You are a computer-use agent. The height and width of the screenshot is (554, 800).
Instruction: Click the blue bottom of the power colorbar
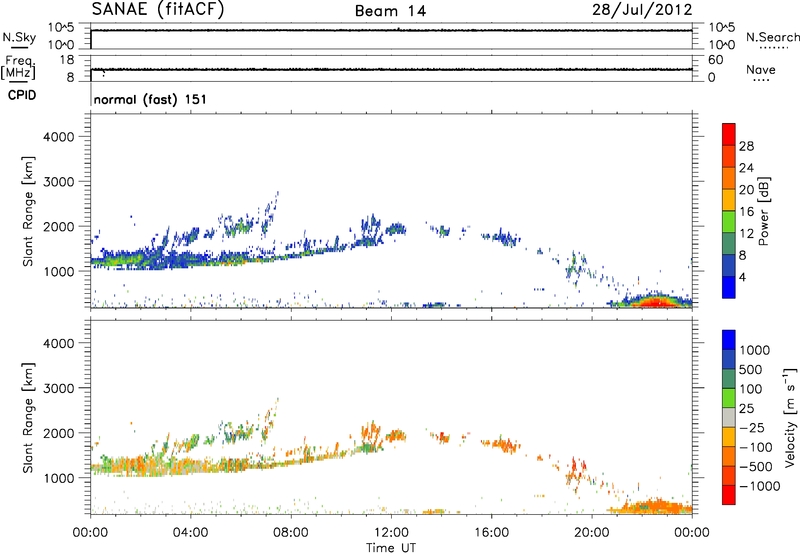[x=729, y=287]
